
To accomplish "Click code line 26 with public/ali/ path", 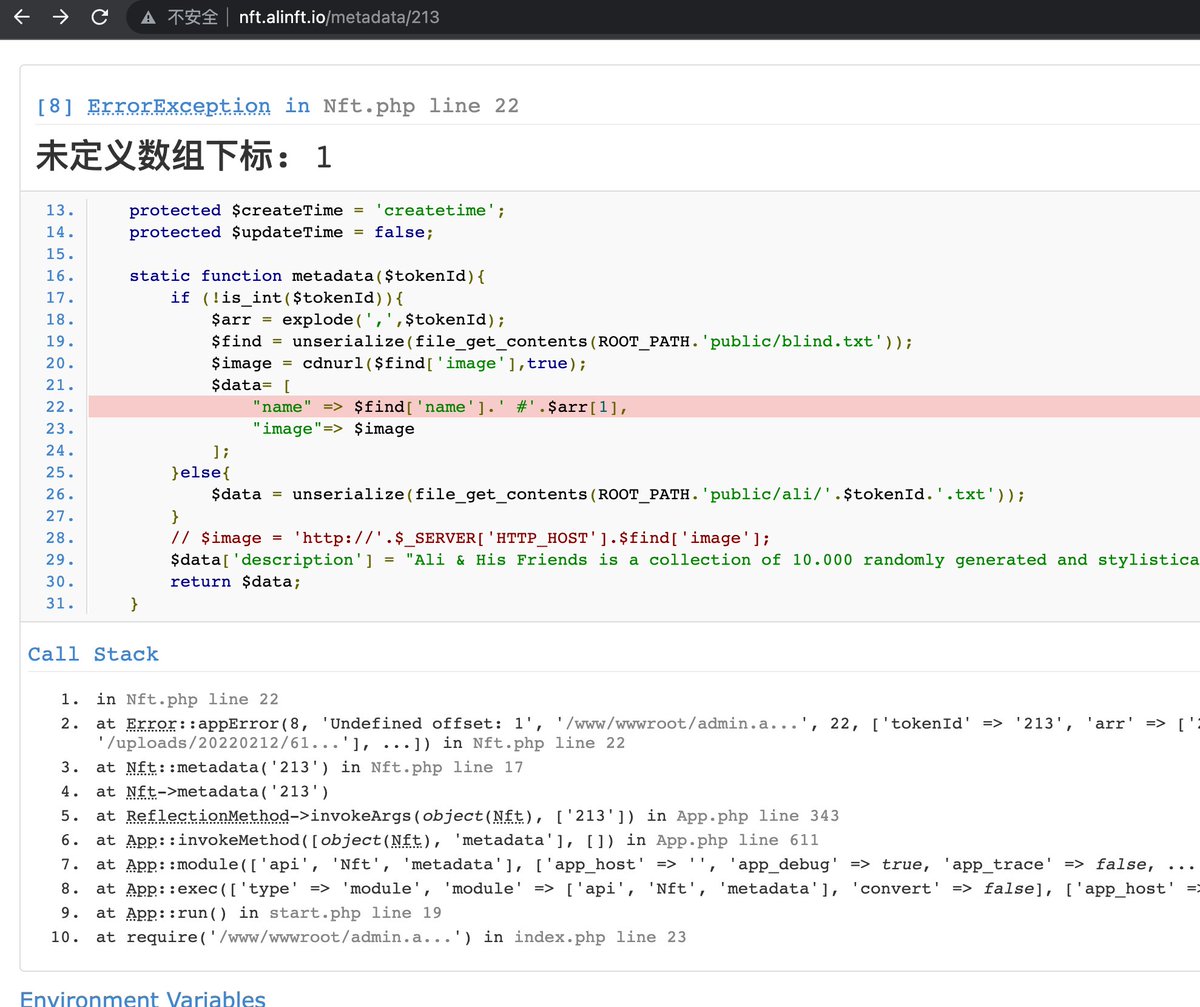I will (618, 494).
